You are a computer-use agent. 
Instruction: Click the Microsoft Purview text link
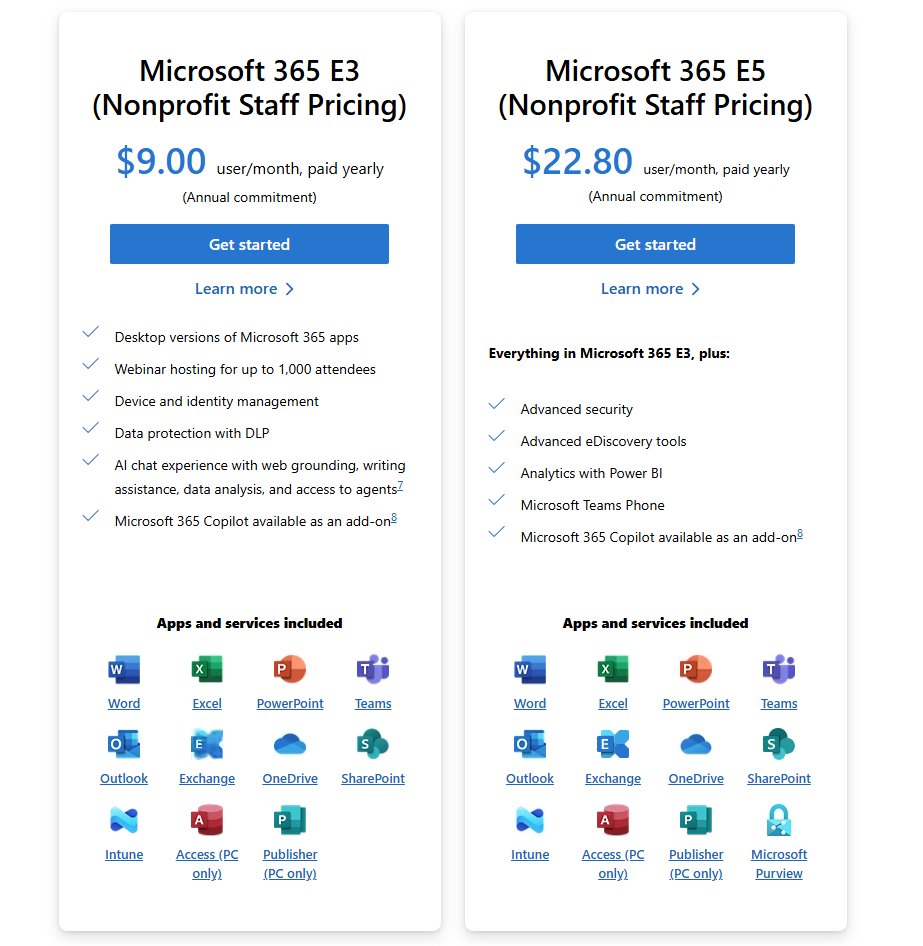779,864
